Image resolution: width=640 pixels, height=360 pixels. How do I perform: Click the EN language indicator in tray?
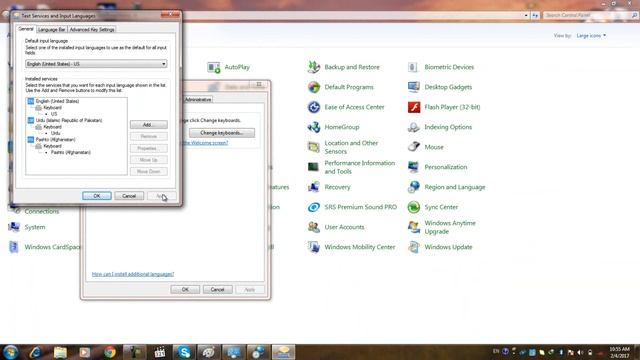[496, 351]
